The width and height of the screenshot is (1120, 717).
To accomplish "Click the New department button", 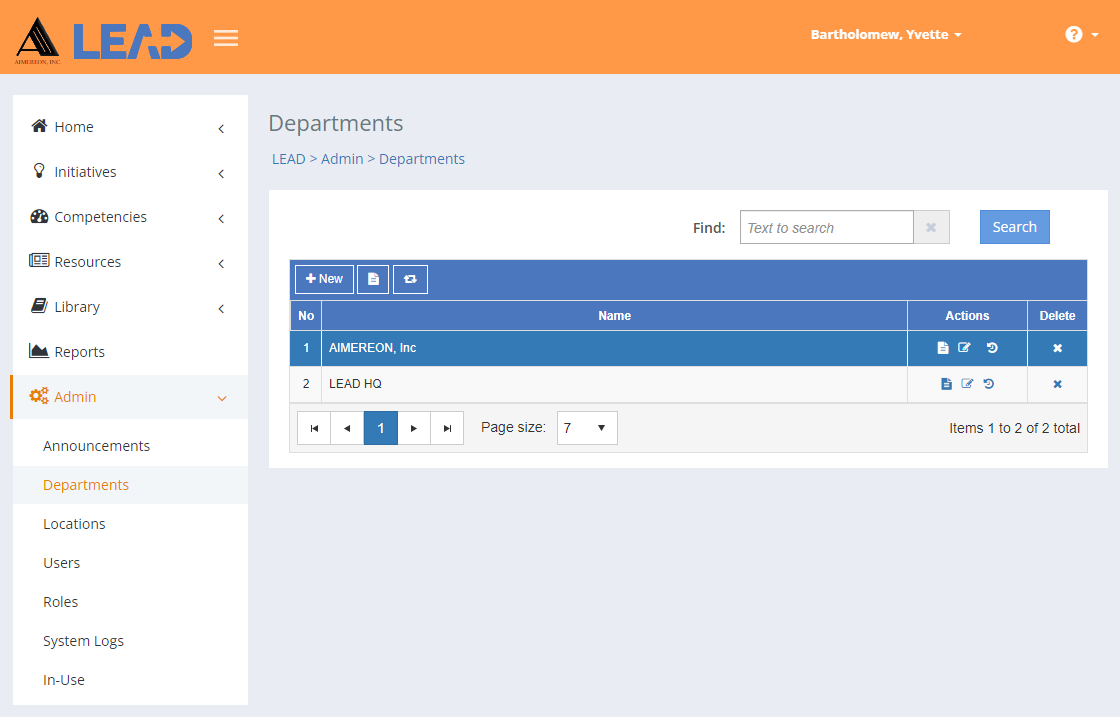I will pyautogui.click(x=324, y=279).
